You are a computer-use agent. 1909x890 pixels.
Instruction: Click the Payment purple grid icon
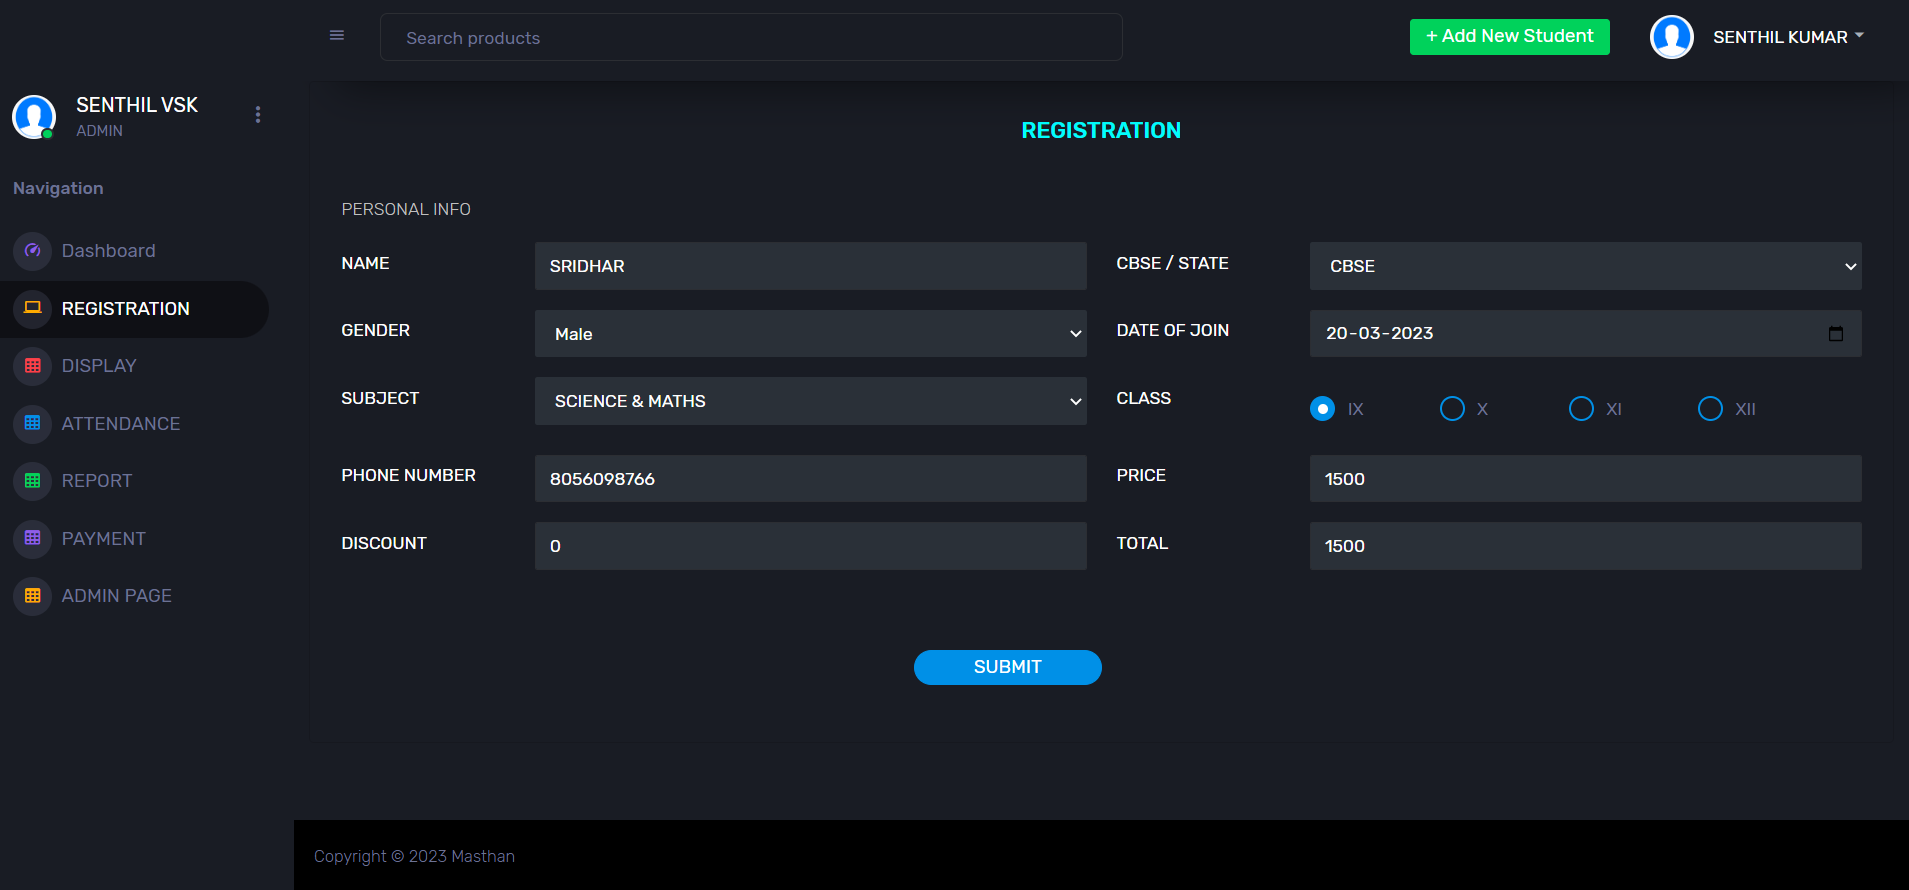click(x=33, y=538)
